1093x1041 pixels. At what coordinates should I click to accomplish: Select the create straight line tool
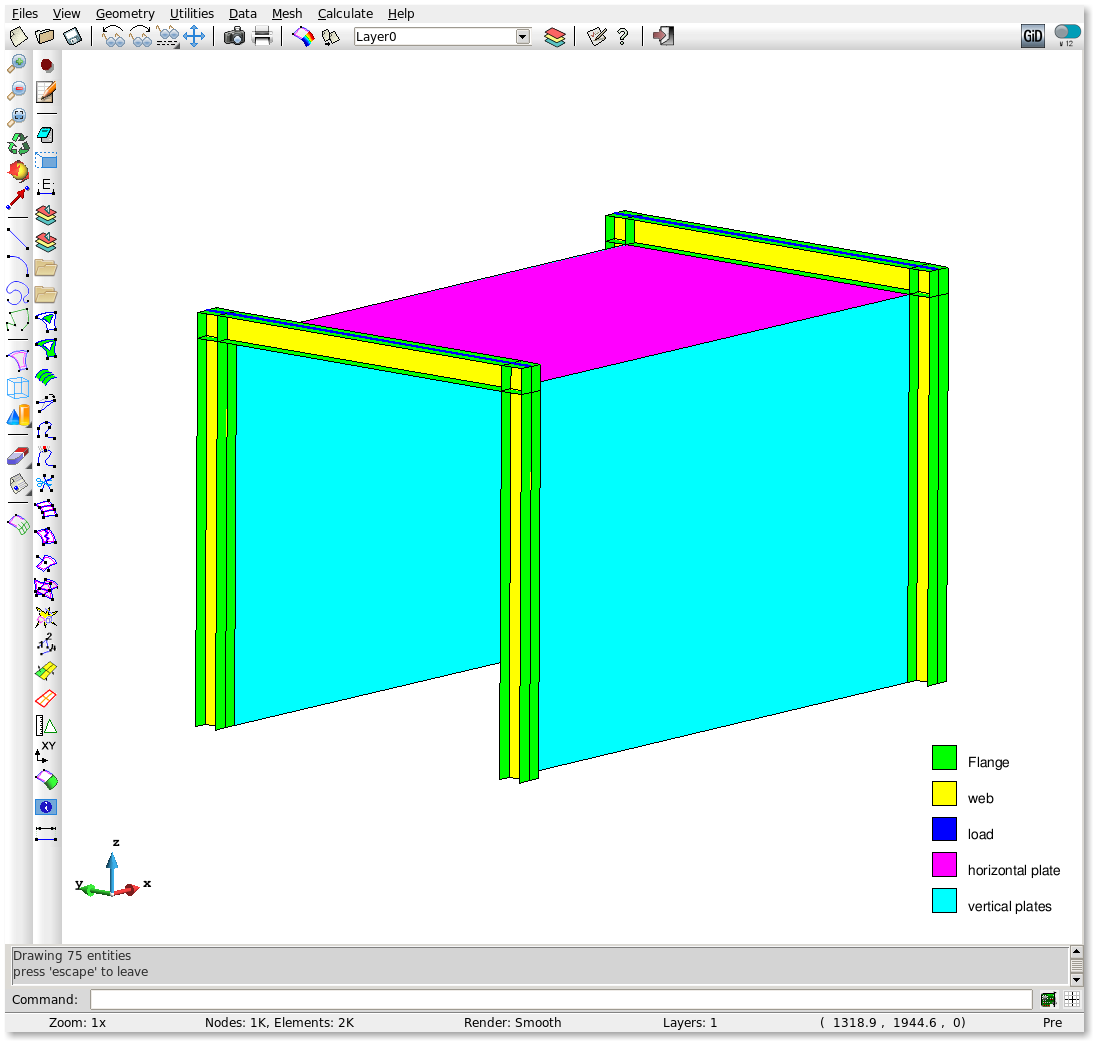[x=17, y=238]
